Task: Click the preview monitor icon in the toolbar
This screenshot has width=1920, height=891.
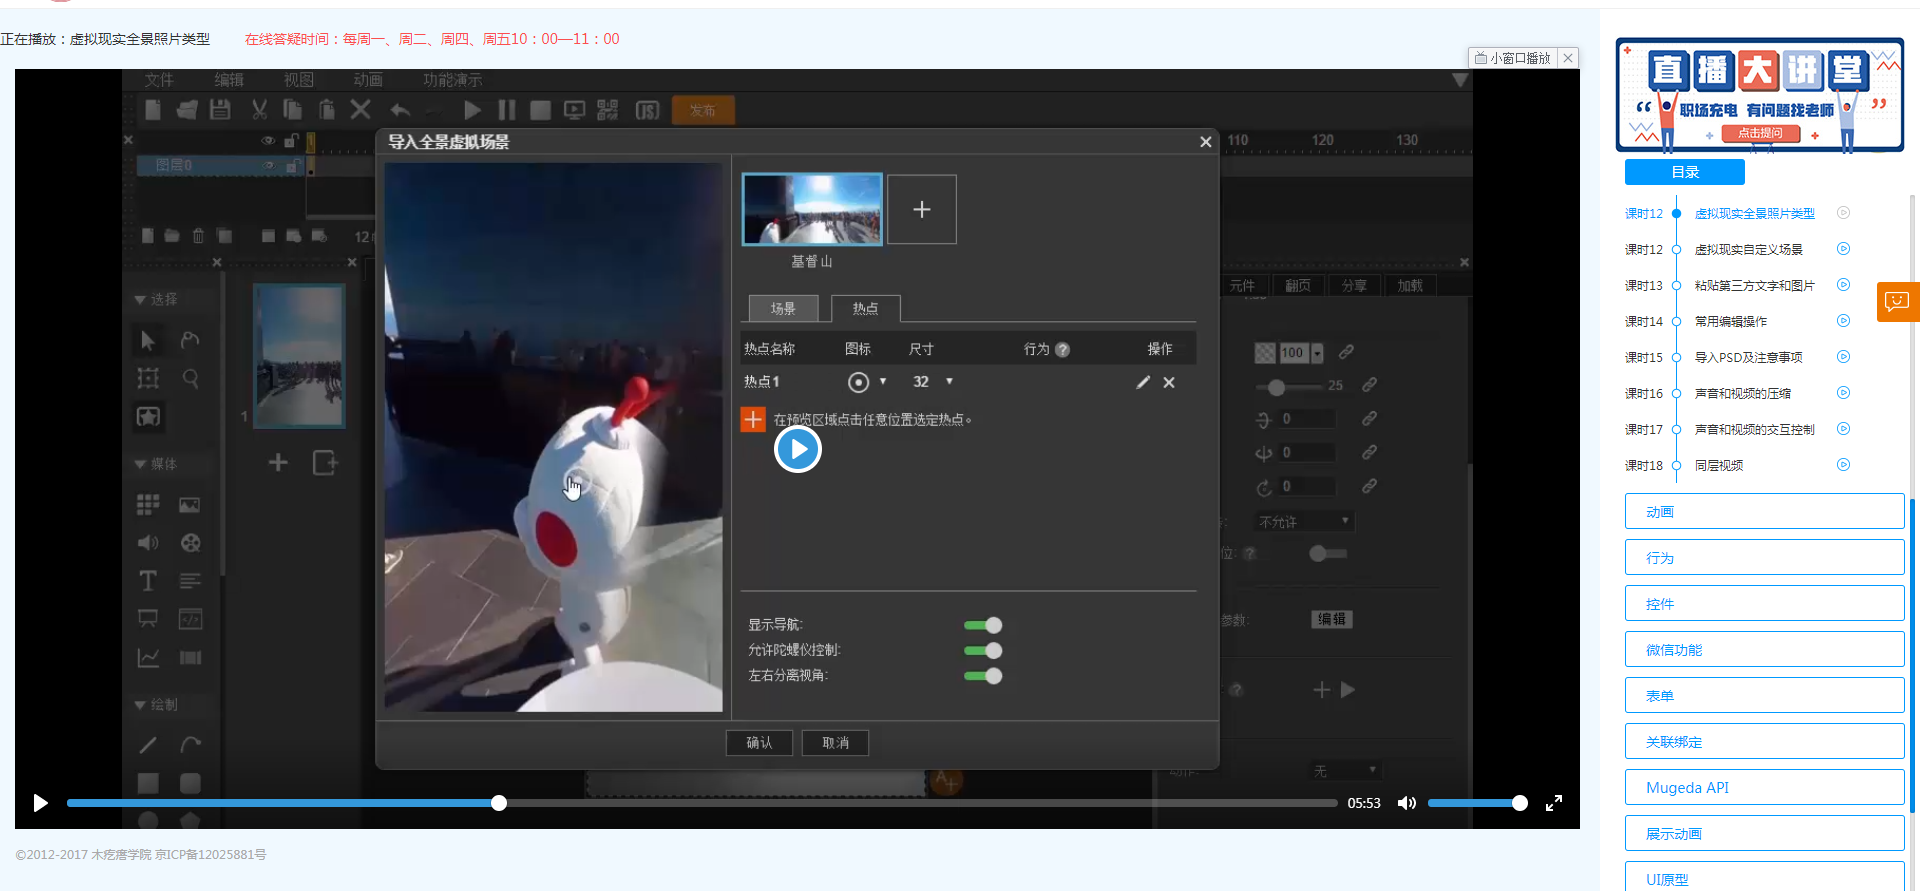Action: coord(575,110)
